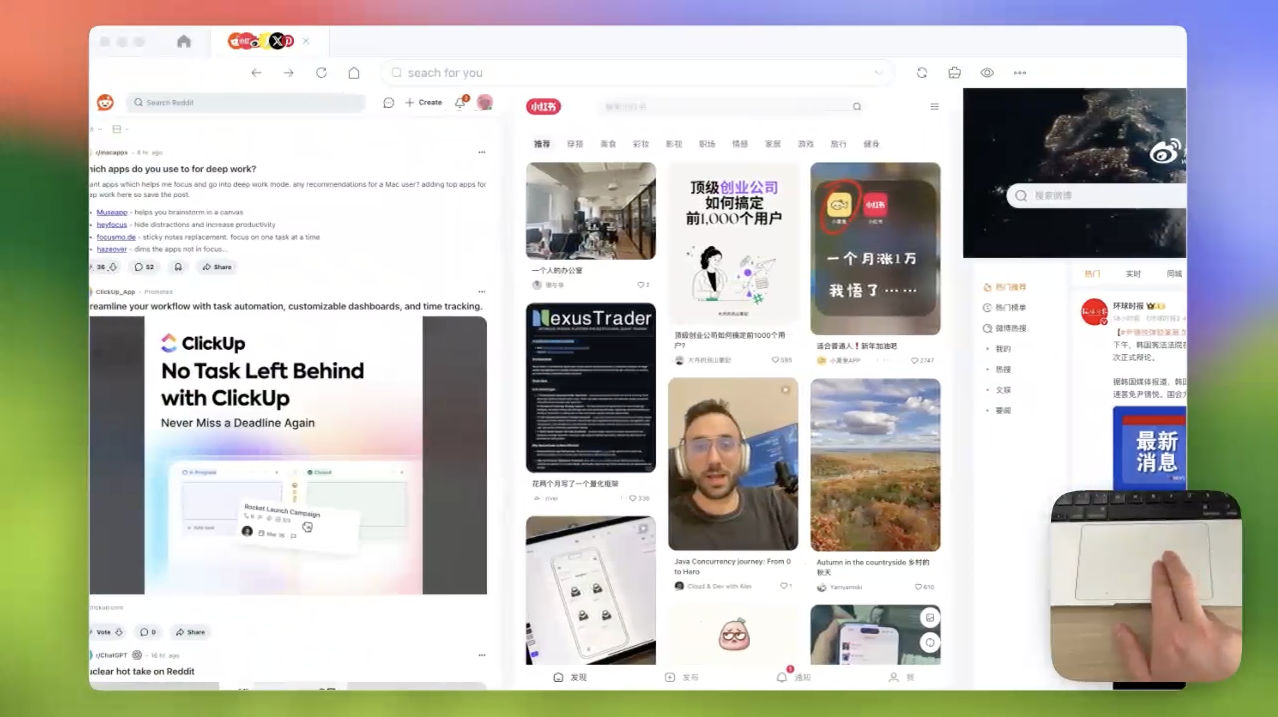Select the 穿搭 category tab
This screenshot has width=1278, height=717.
coord(575,144)
